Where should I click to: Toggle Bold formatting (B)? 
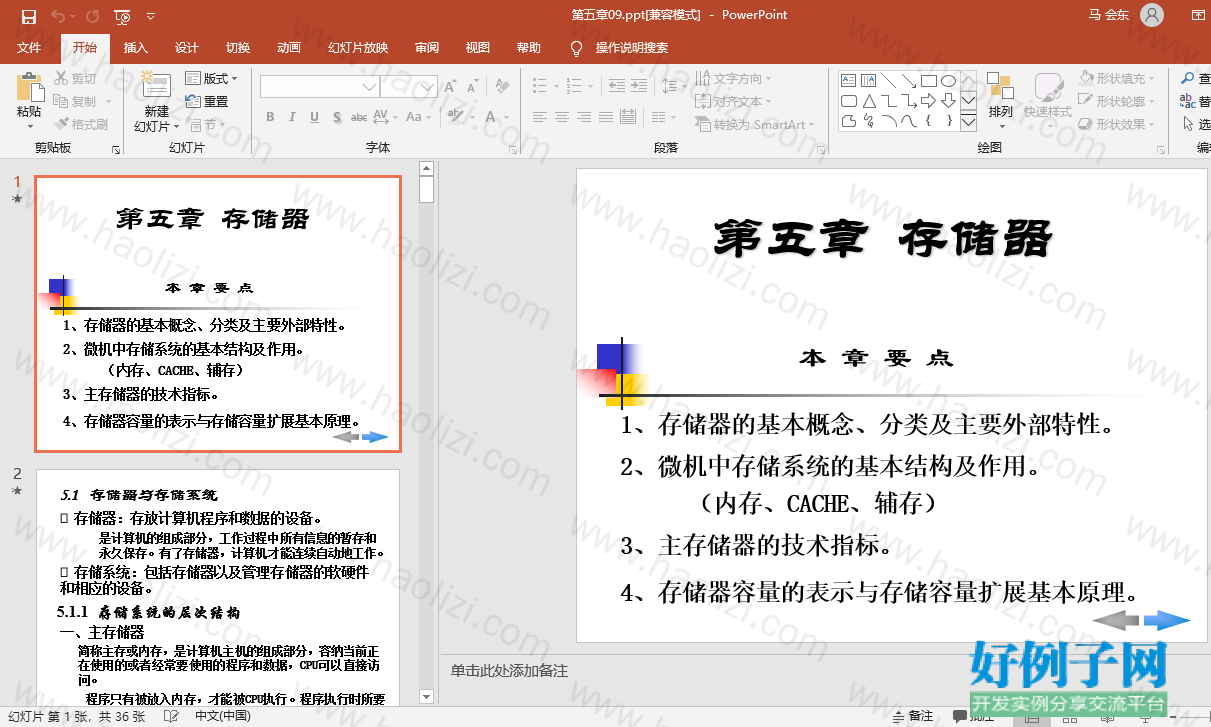coord(270,117)
